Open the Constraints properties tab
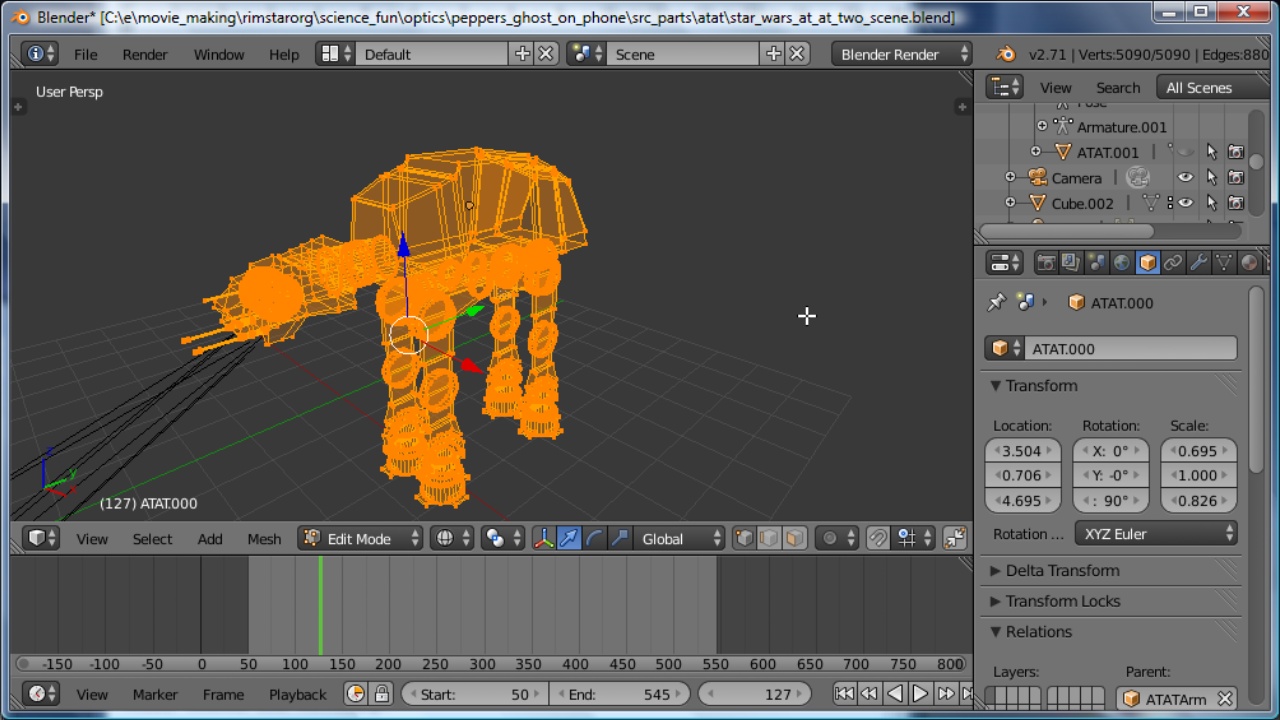Viewport: 1280px width, 720px height. 1173,262
